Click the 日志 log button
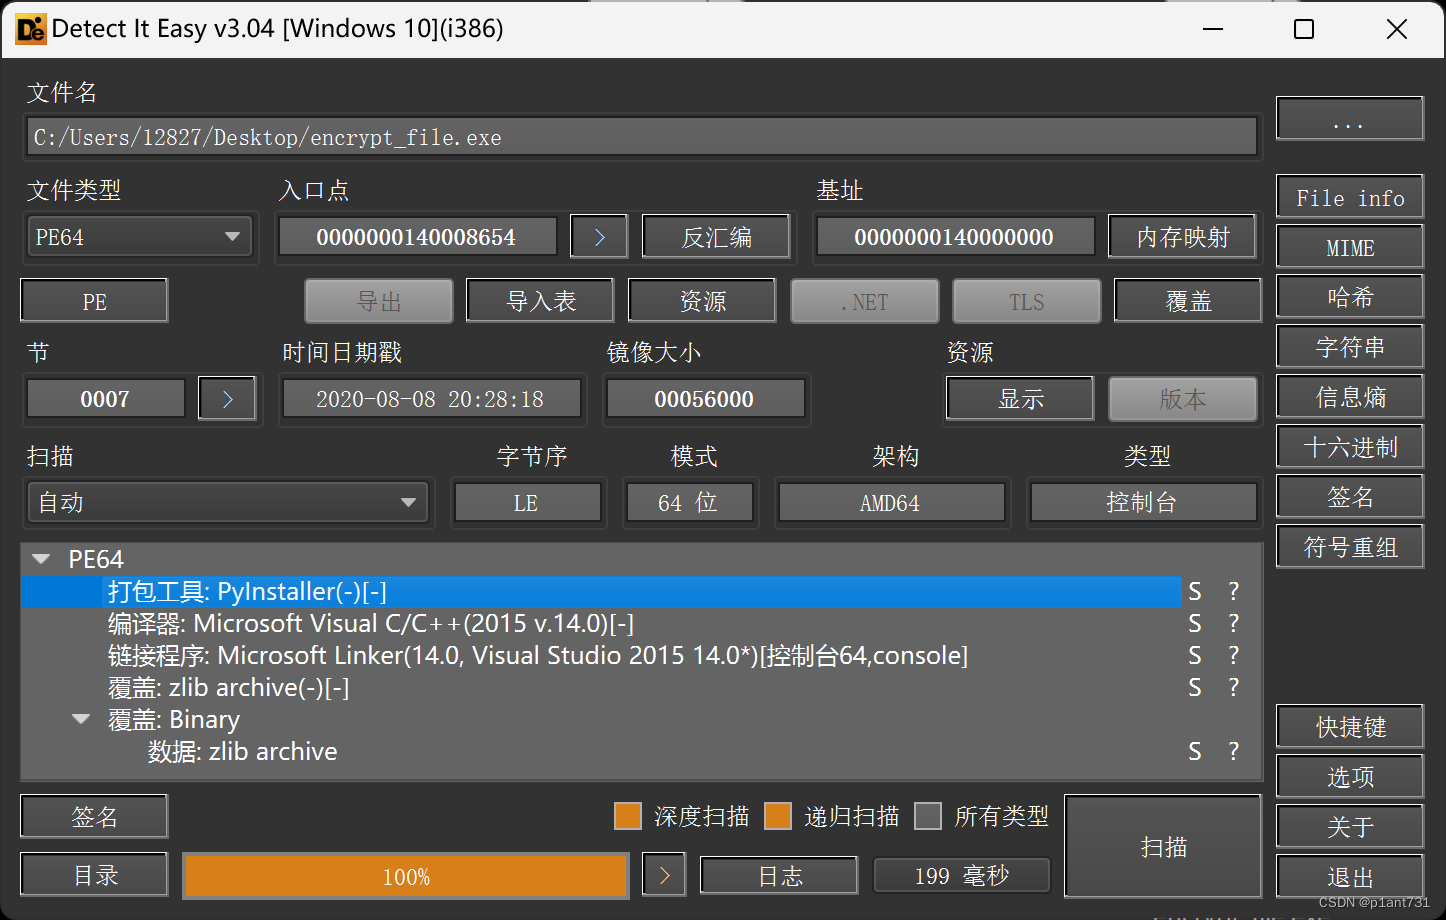 779,876
